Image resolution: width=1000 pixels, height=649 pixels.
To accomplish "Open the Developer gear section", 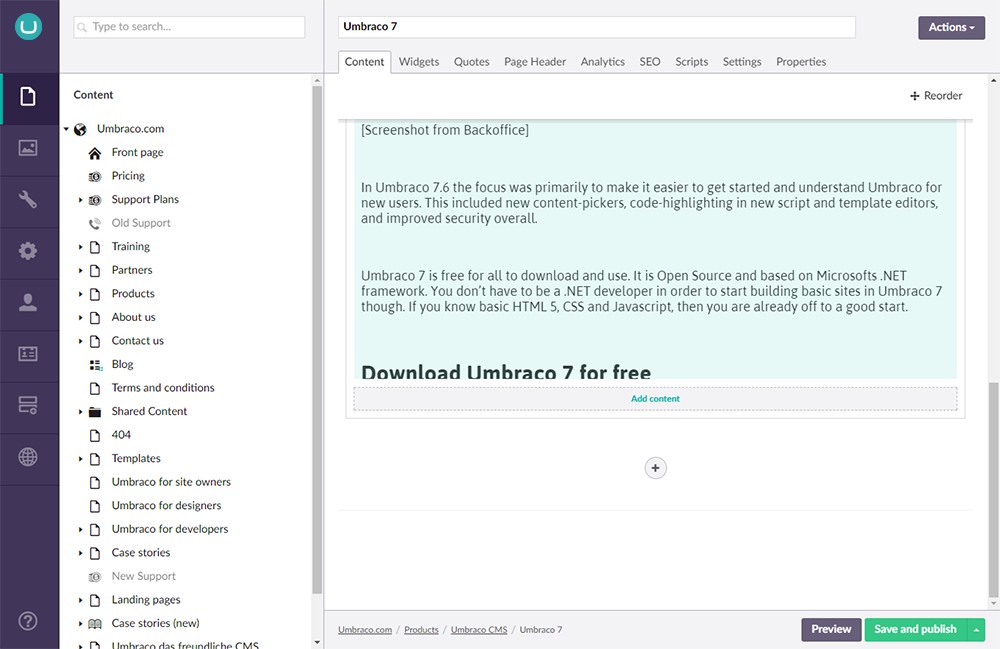I will pos(28,251).
